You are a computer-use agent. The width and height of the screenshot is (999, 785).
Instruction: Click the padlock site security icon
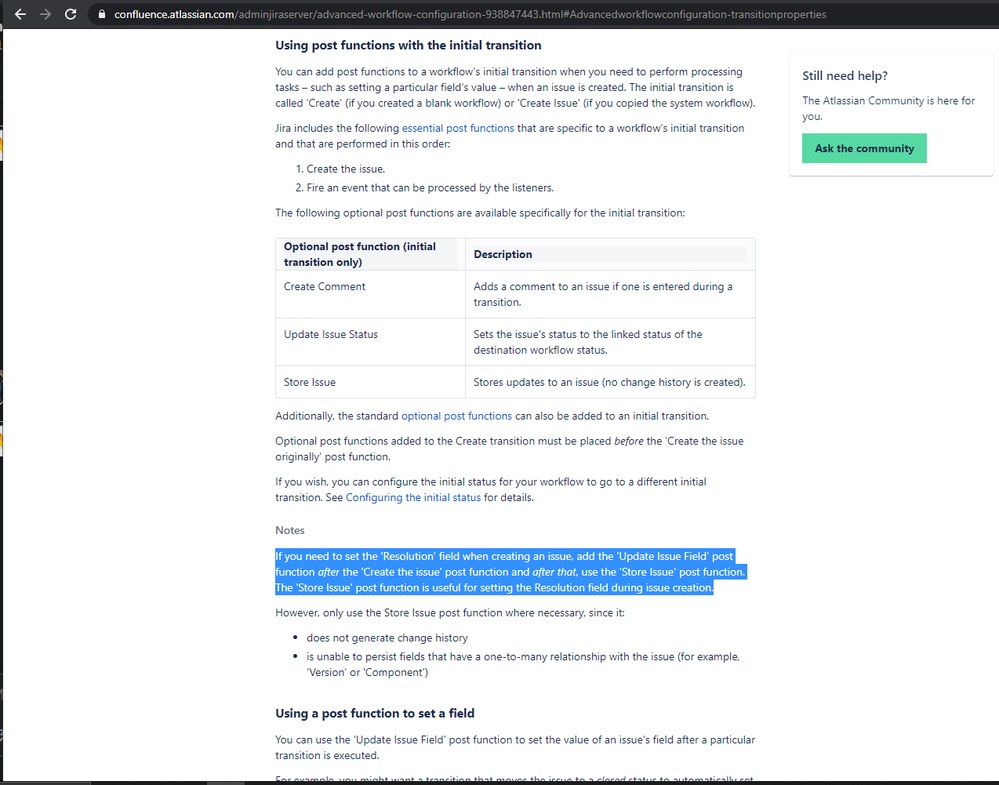pyautogui.click(x=102, y=14)
